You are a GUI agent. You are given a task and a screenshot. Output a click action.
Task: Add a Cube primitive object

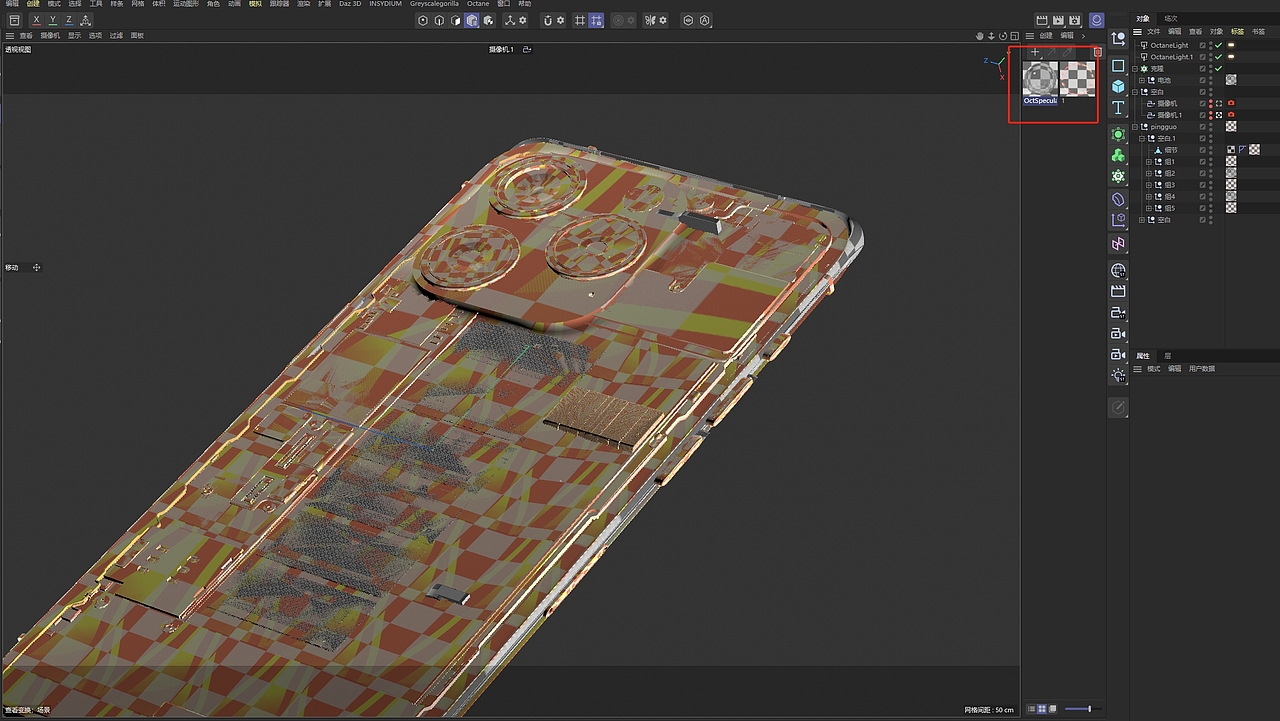tap(1118, 86)
